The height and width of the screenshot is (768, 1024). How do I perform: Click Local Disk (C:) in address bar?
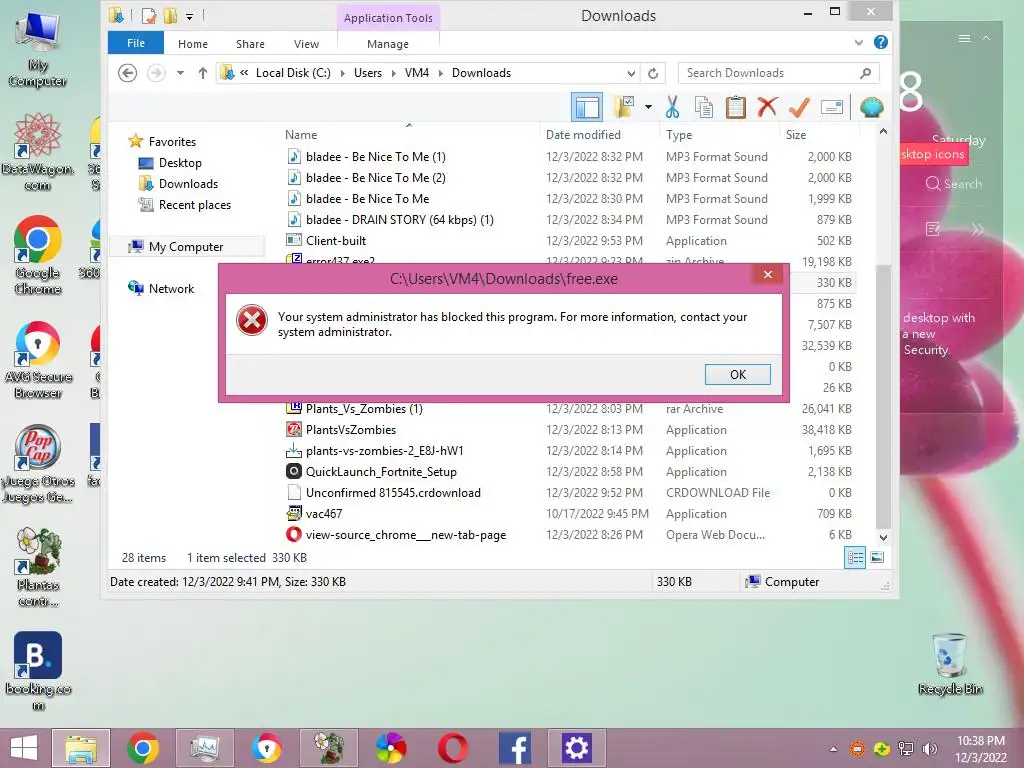pyautogui.click(x=293, y=72)
